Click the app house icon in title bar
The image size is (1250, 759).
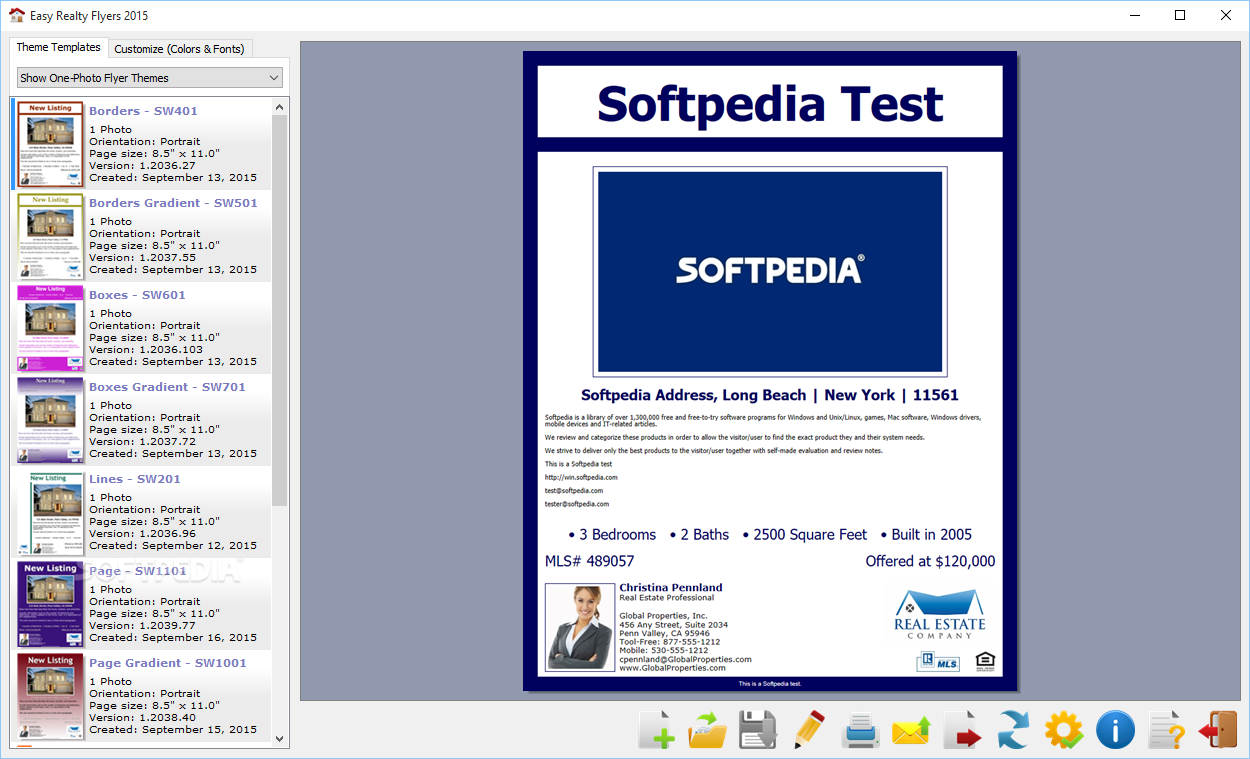click(x=16, y=15)
